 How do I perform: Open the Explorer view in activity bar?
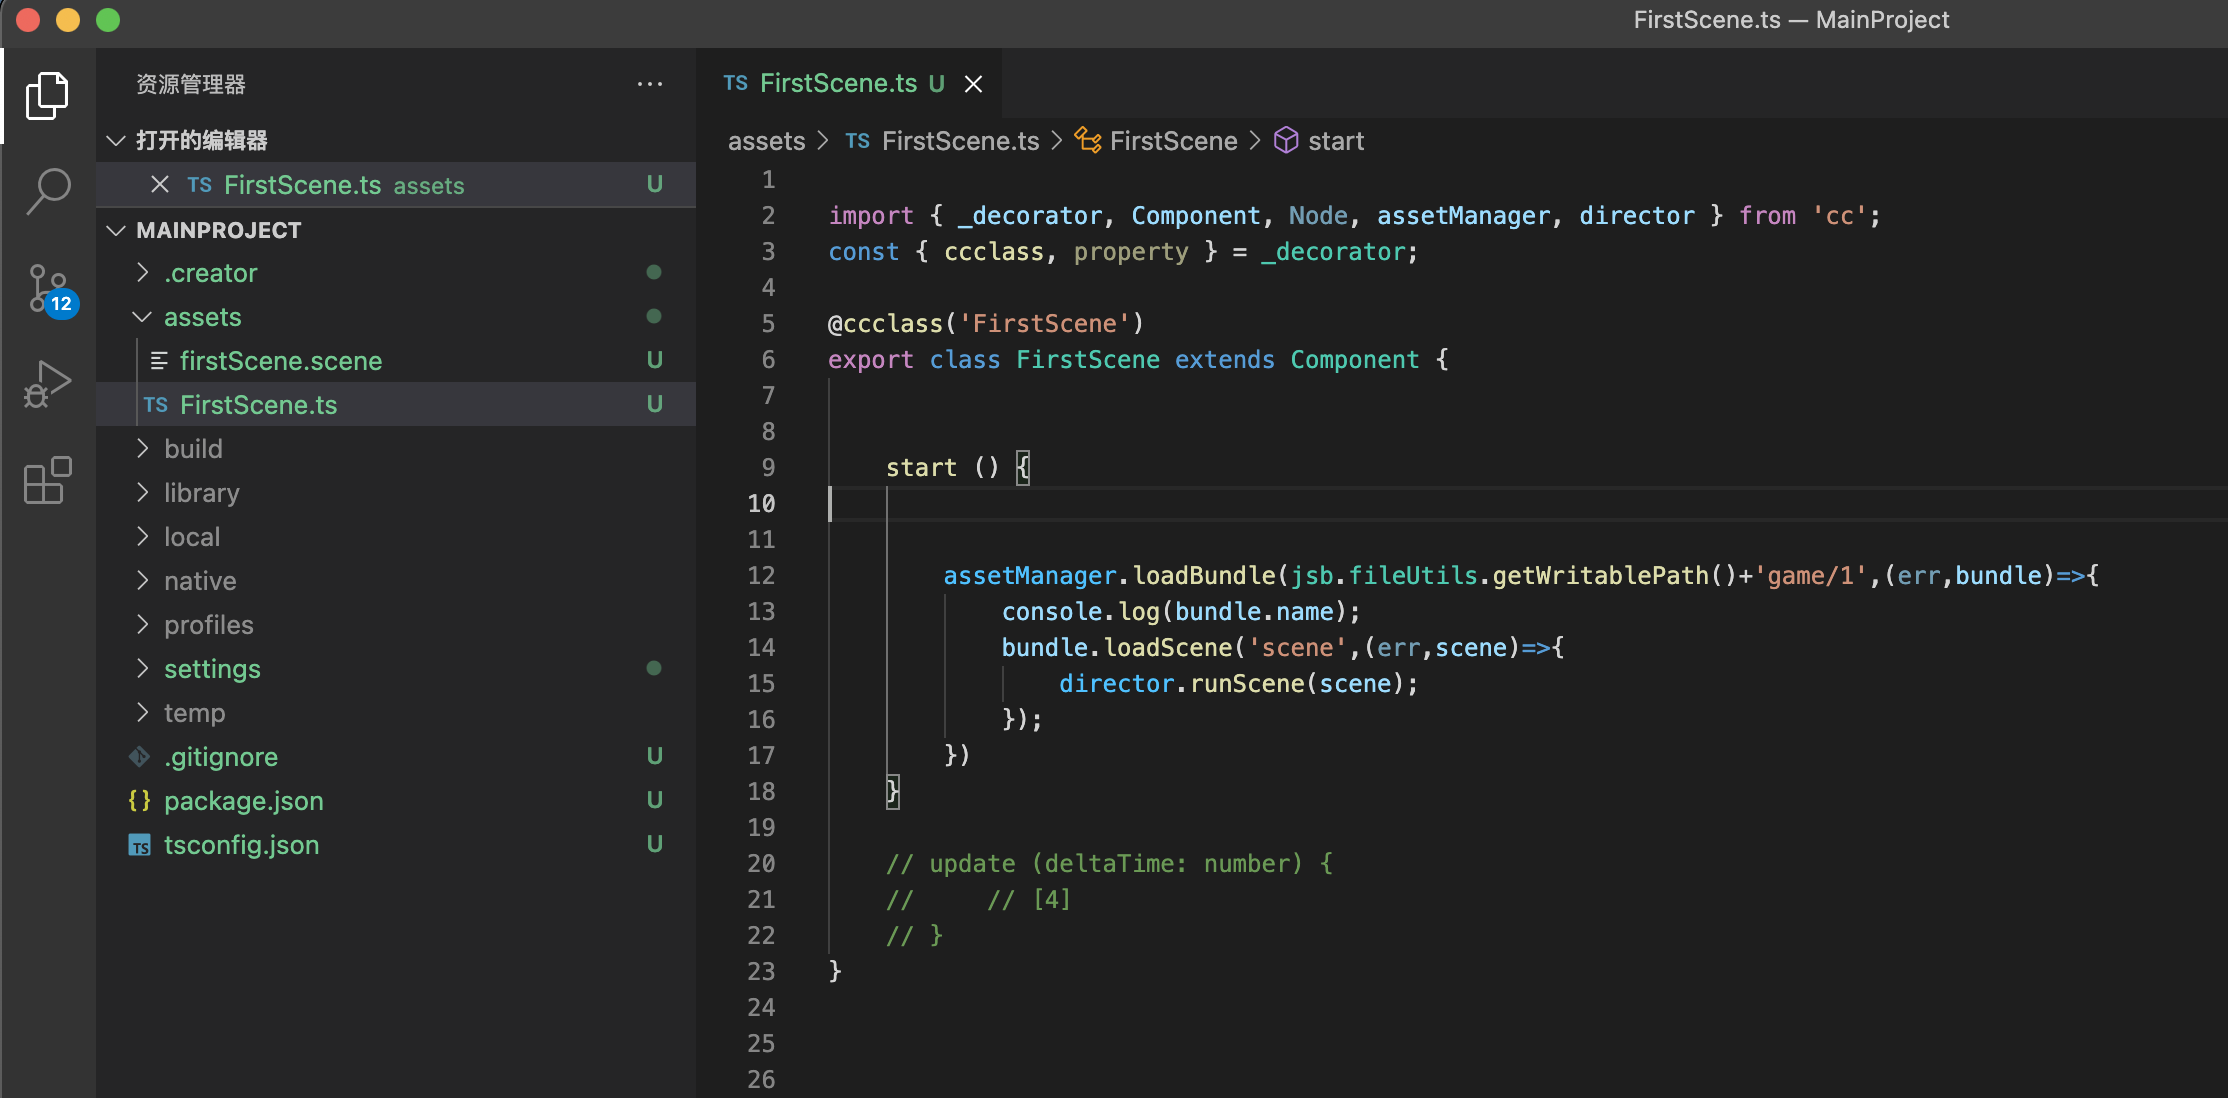pos(47,96)
